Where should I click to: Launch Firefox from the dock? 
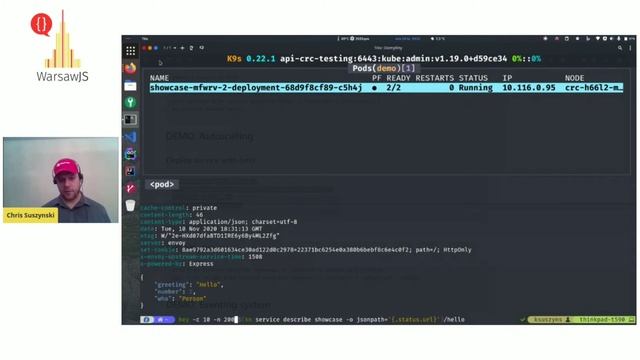[x=131, y=68]
